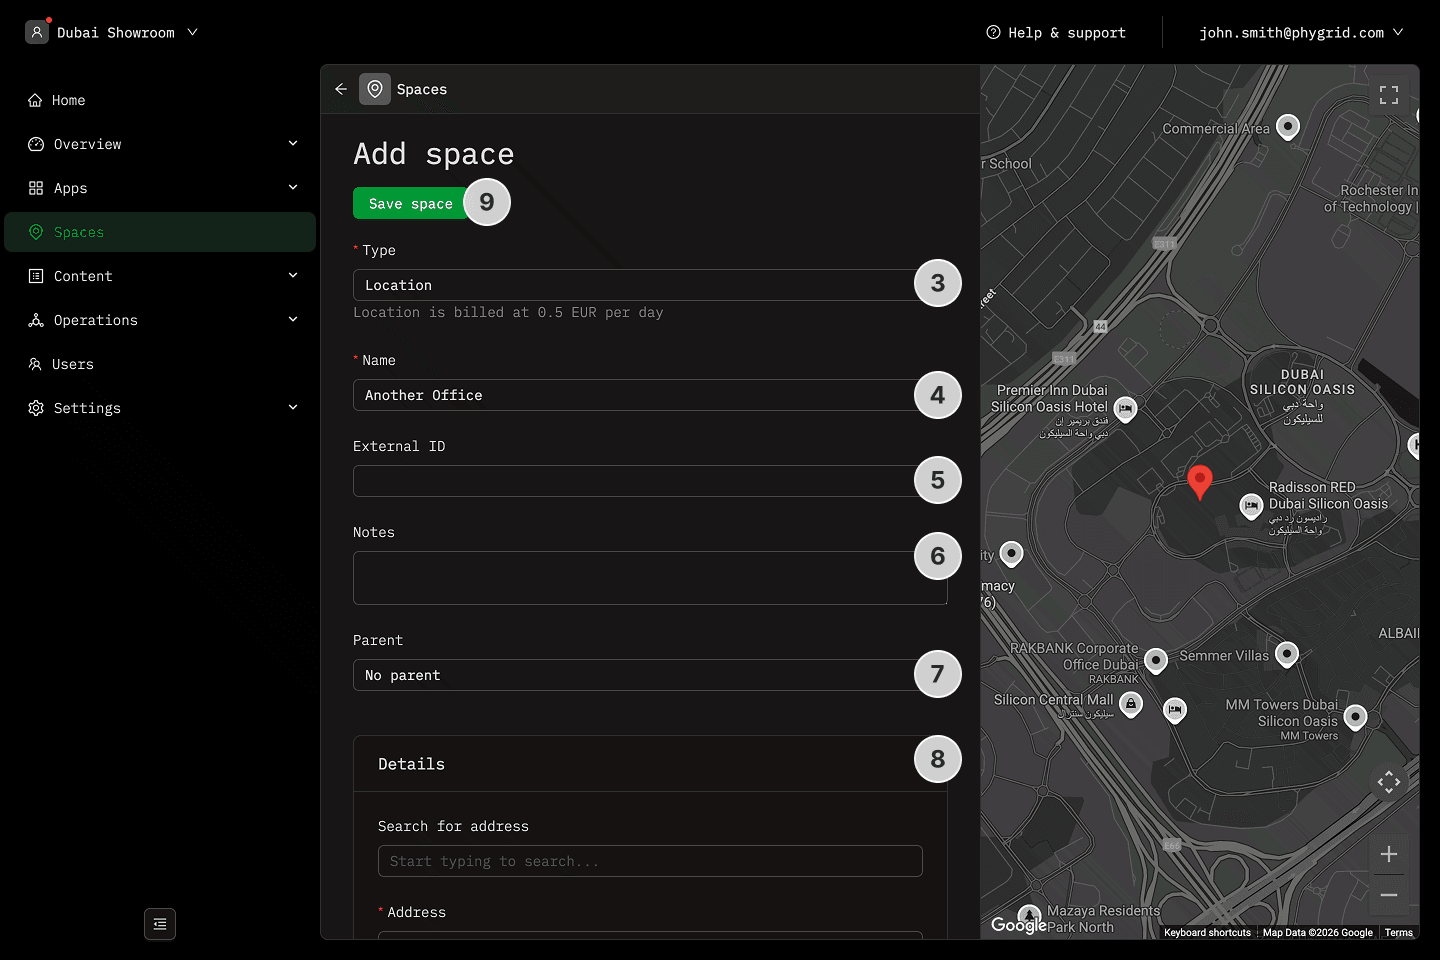Open Users in the sidebar
The image size is (1440, 960).
[72, 364]
